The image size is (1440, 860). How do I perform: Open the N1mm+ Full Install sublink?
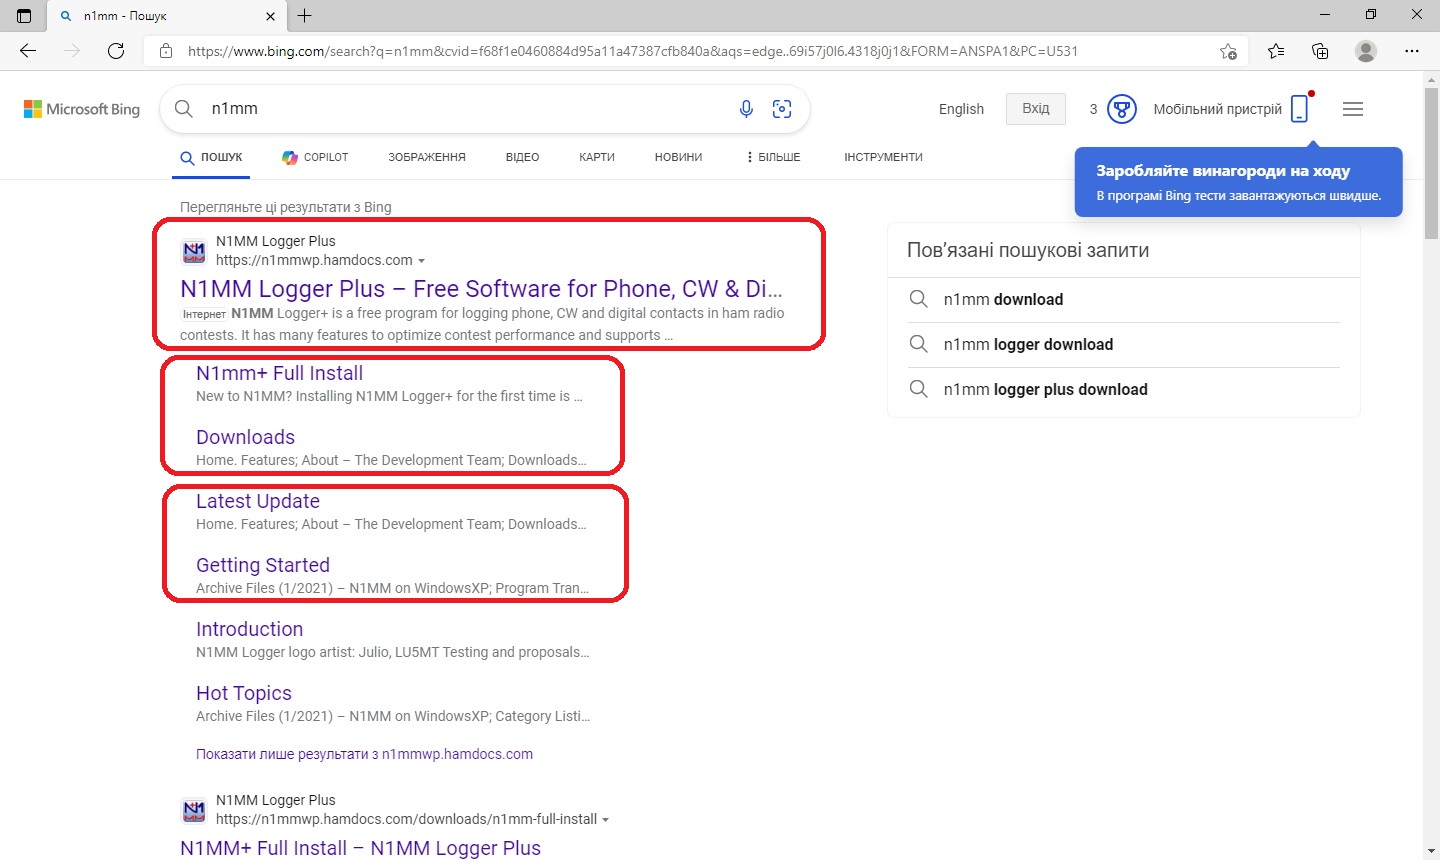pyautogui.click(x=279, y=373)
